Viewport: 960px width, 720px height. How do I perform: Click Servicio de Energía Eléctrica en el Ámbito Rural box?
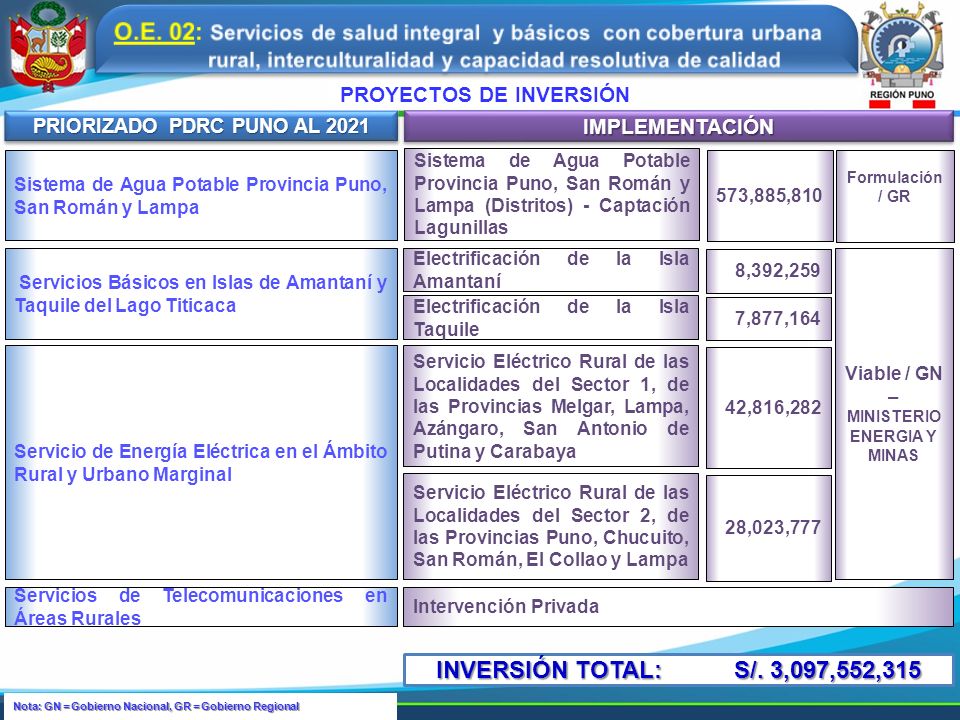pos(201,462)
